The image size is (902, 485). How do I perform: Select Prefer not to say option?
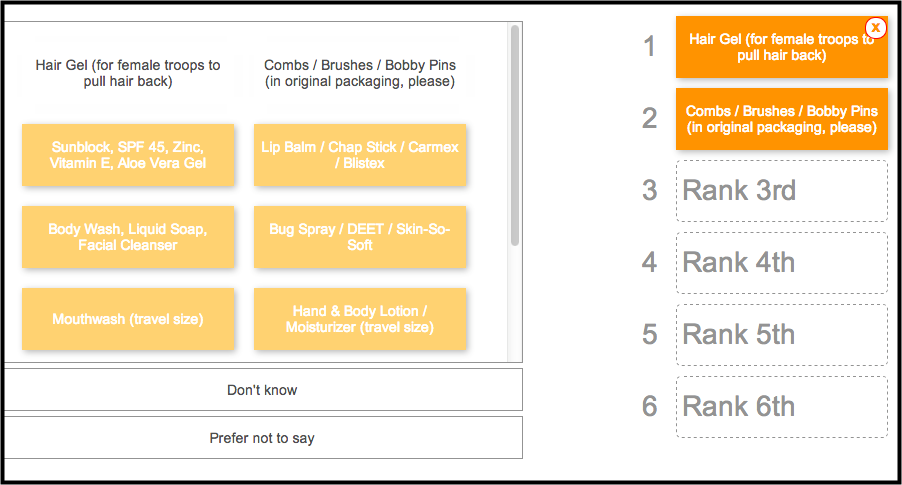tap(263, 438)
